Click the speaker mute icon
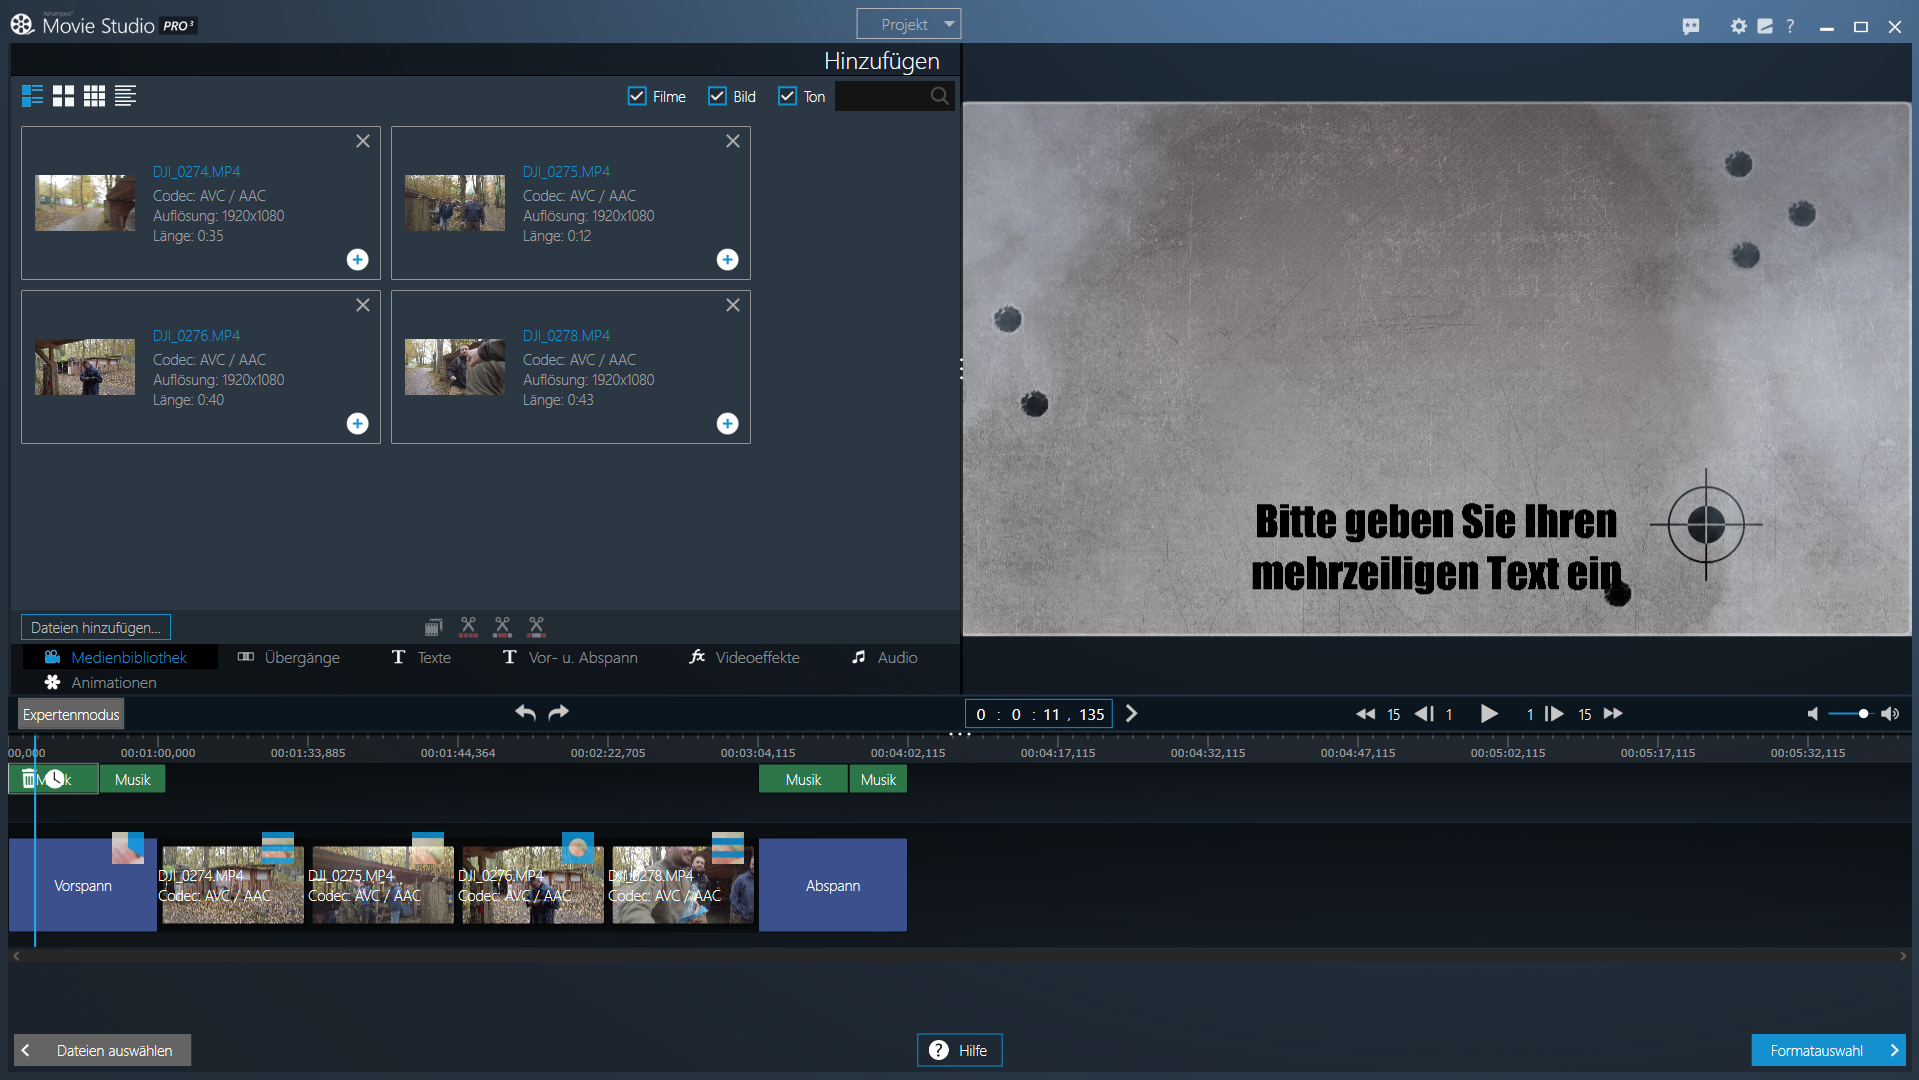Image resolution: width=1919 pixels, height=1080 pixels. 1812,714
